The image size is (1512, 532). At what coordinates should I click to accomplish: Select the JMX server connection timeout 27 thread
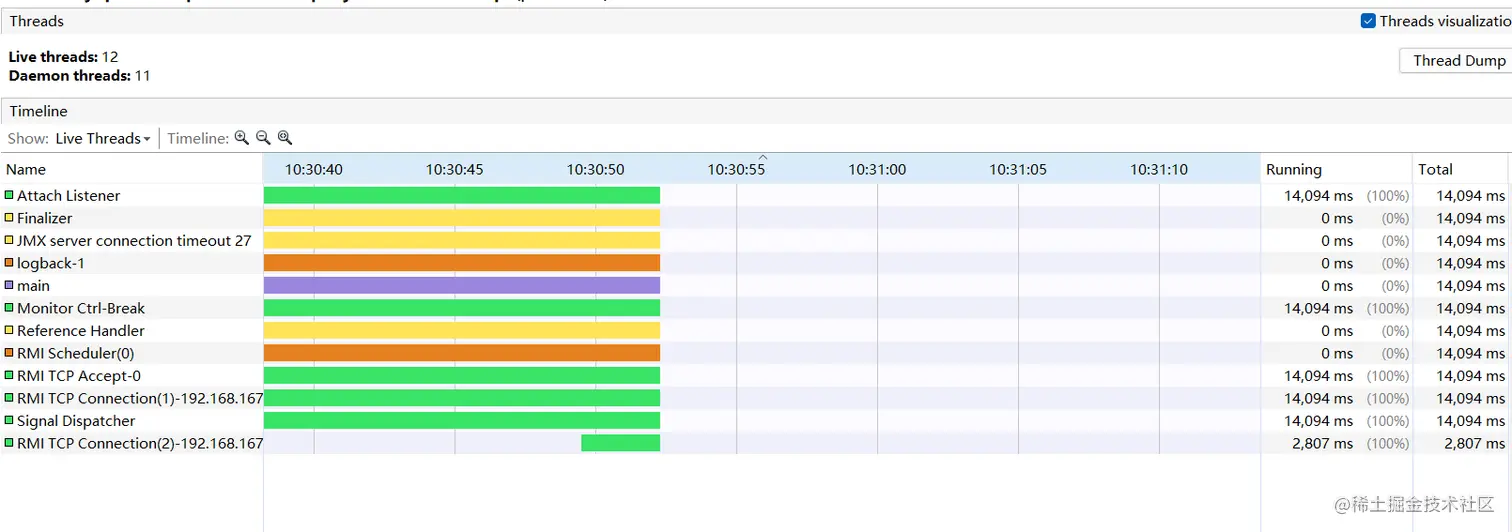click(x=134, y=241)
